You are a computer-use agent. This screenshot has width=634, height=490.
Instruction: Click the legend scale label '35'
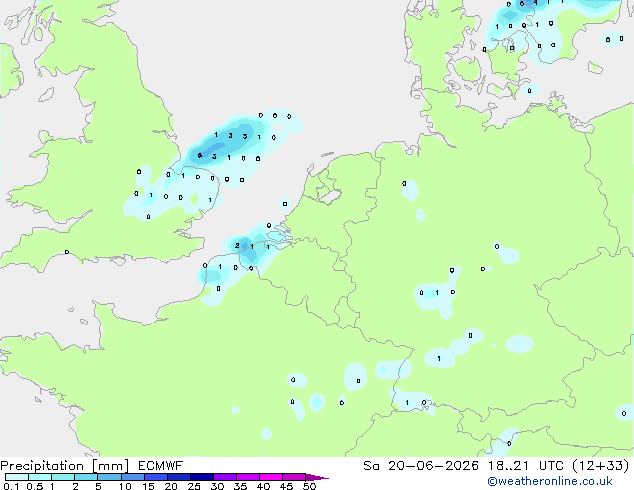[240, 486]
